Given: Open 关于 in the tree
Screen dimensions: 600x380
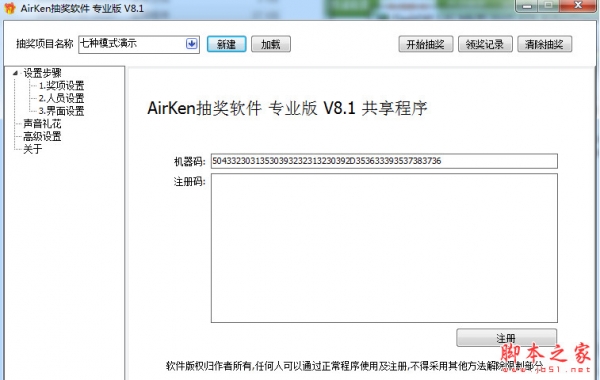Looking at the screenshot, I should click(x=33, y=149).
